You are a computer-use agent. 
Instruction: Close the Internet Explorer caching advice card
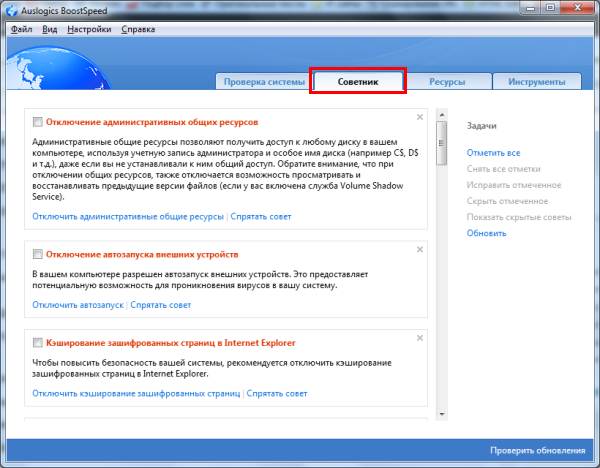(420, 338)
